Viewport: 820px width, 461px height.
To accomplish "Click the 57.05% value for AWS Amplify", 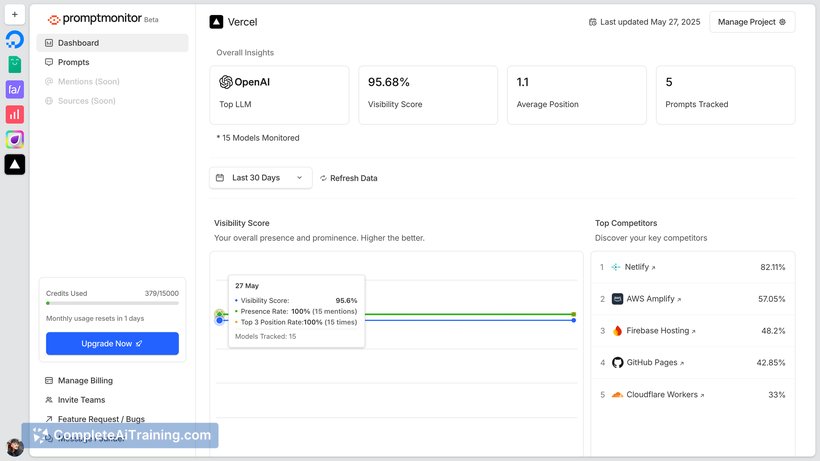I will (771, 299).
